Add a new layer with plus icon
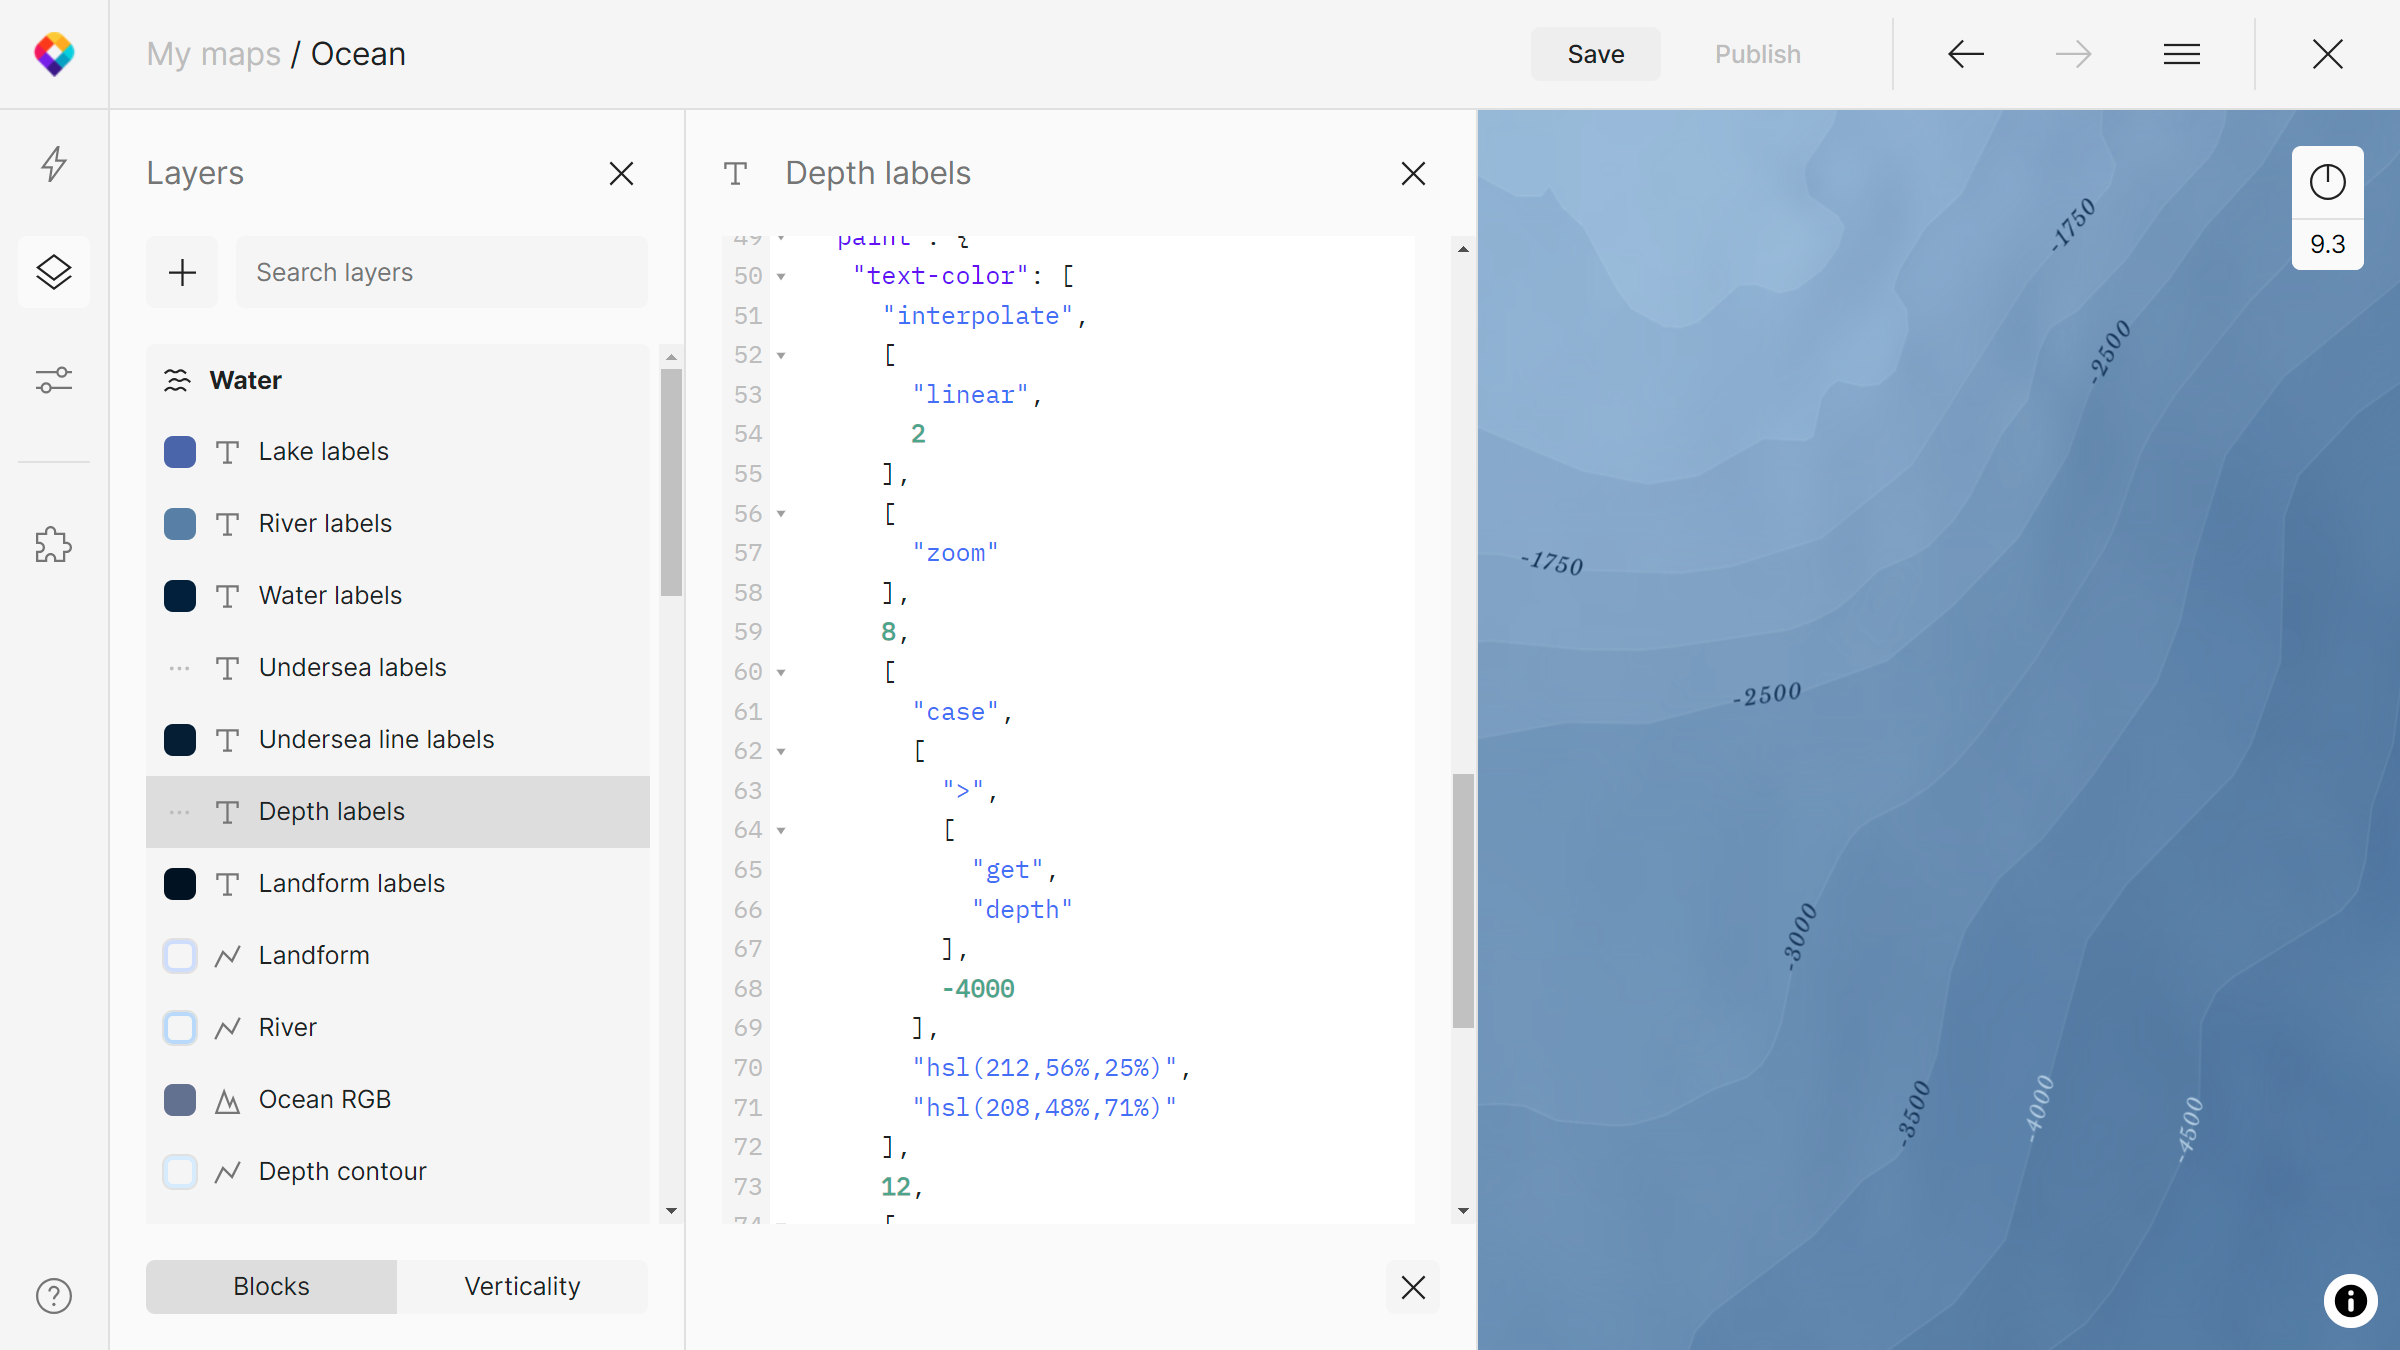The height and width of the screenshot is (1350, 2400). [x=182, y=272]
